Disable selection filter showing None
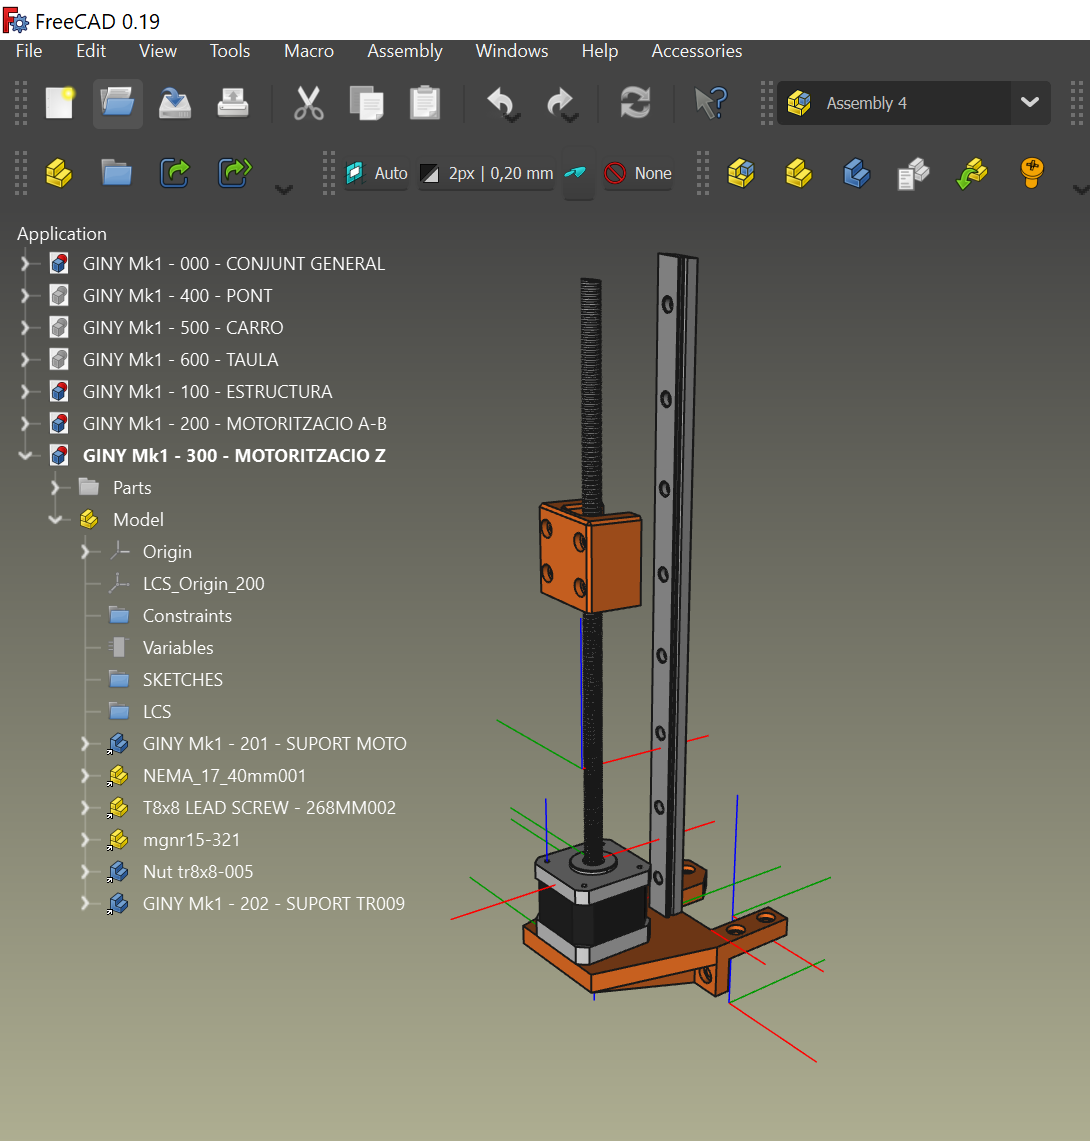Image resolution: width=1090 pixels, height=1141 pixels. click(637, 172)
